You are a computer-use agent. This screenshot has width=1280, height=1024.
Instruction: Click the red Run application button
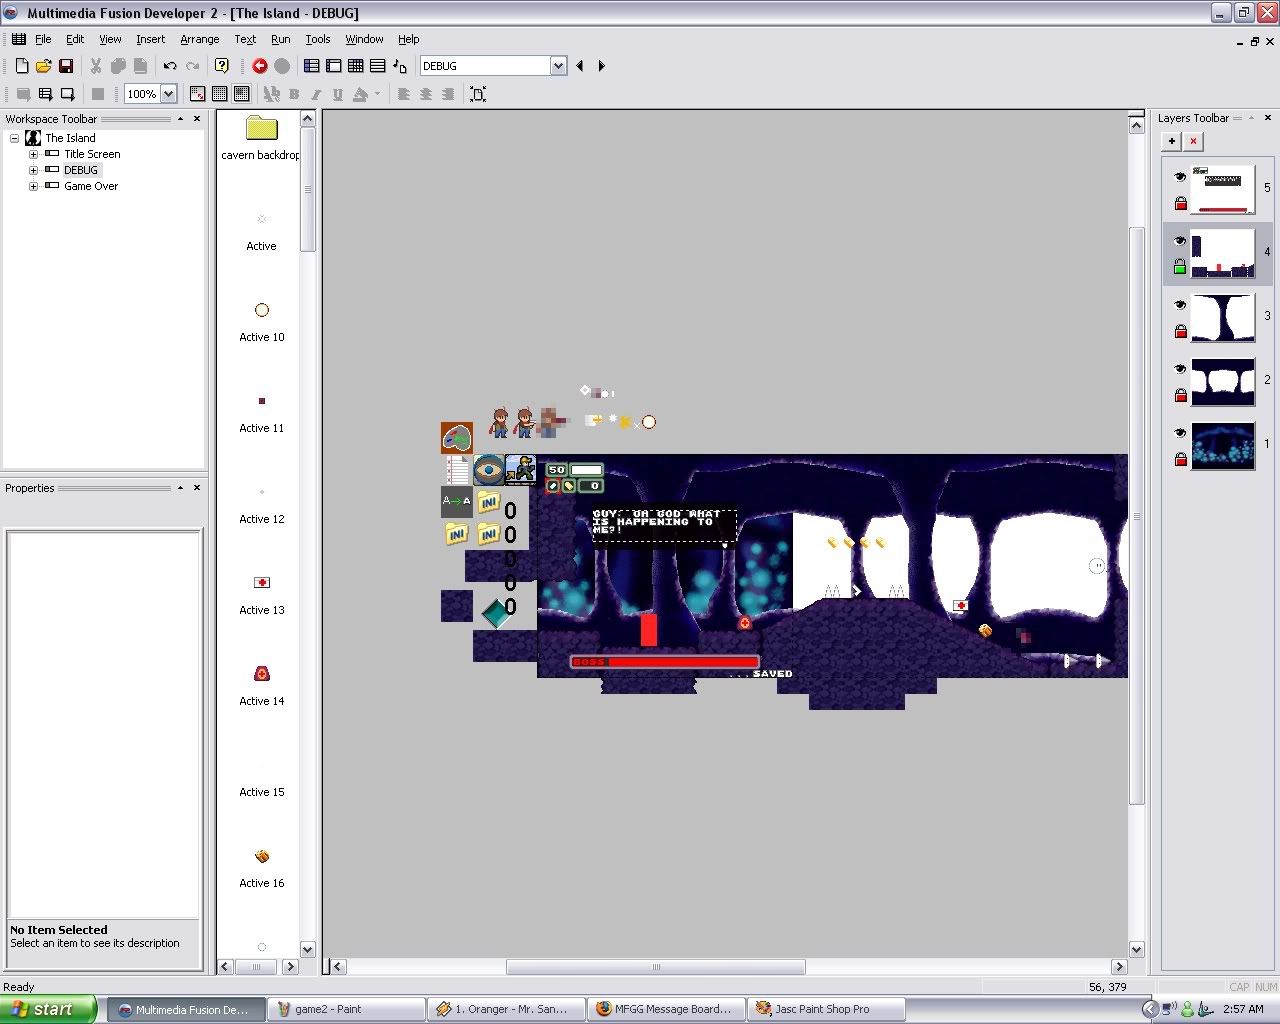260,66
